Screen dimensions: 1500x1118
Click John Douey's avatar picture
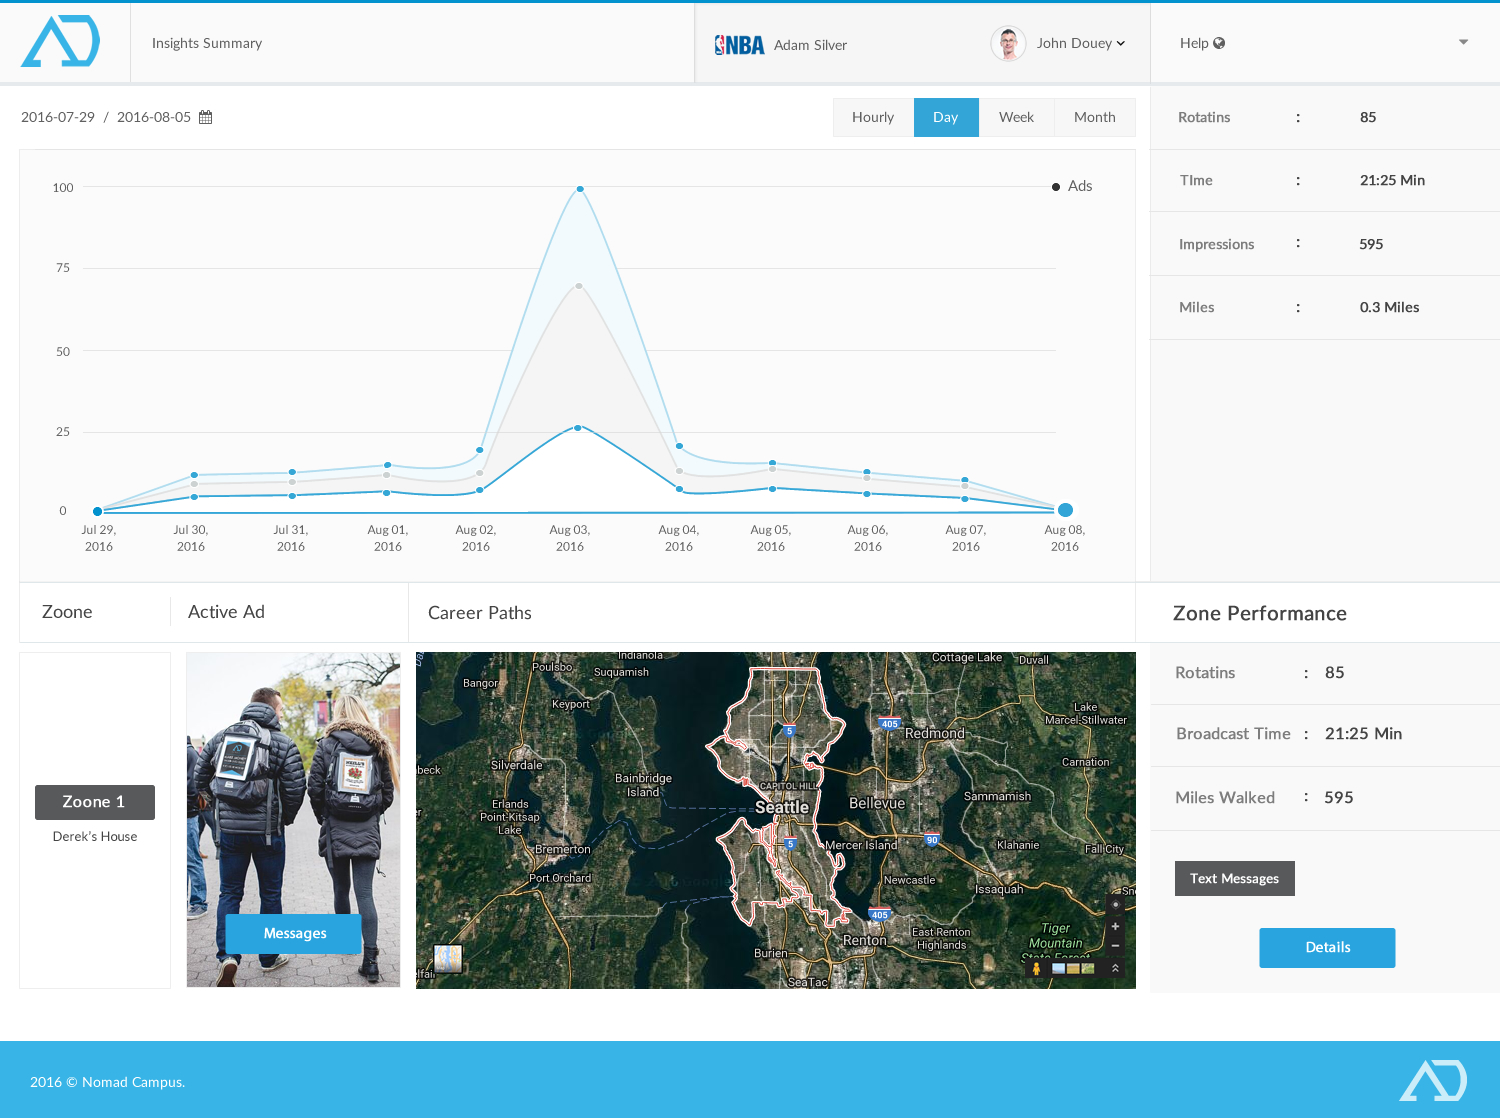pos(1008,43)
